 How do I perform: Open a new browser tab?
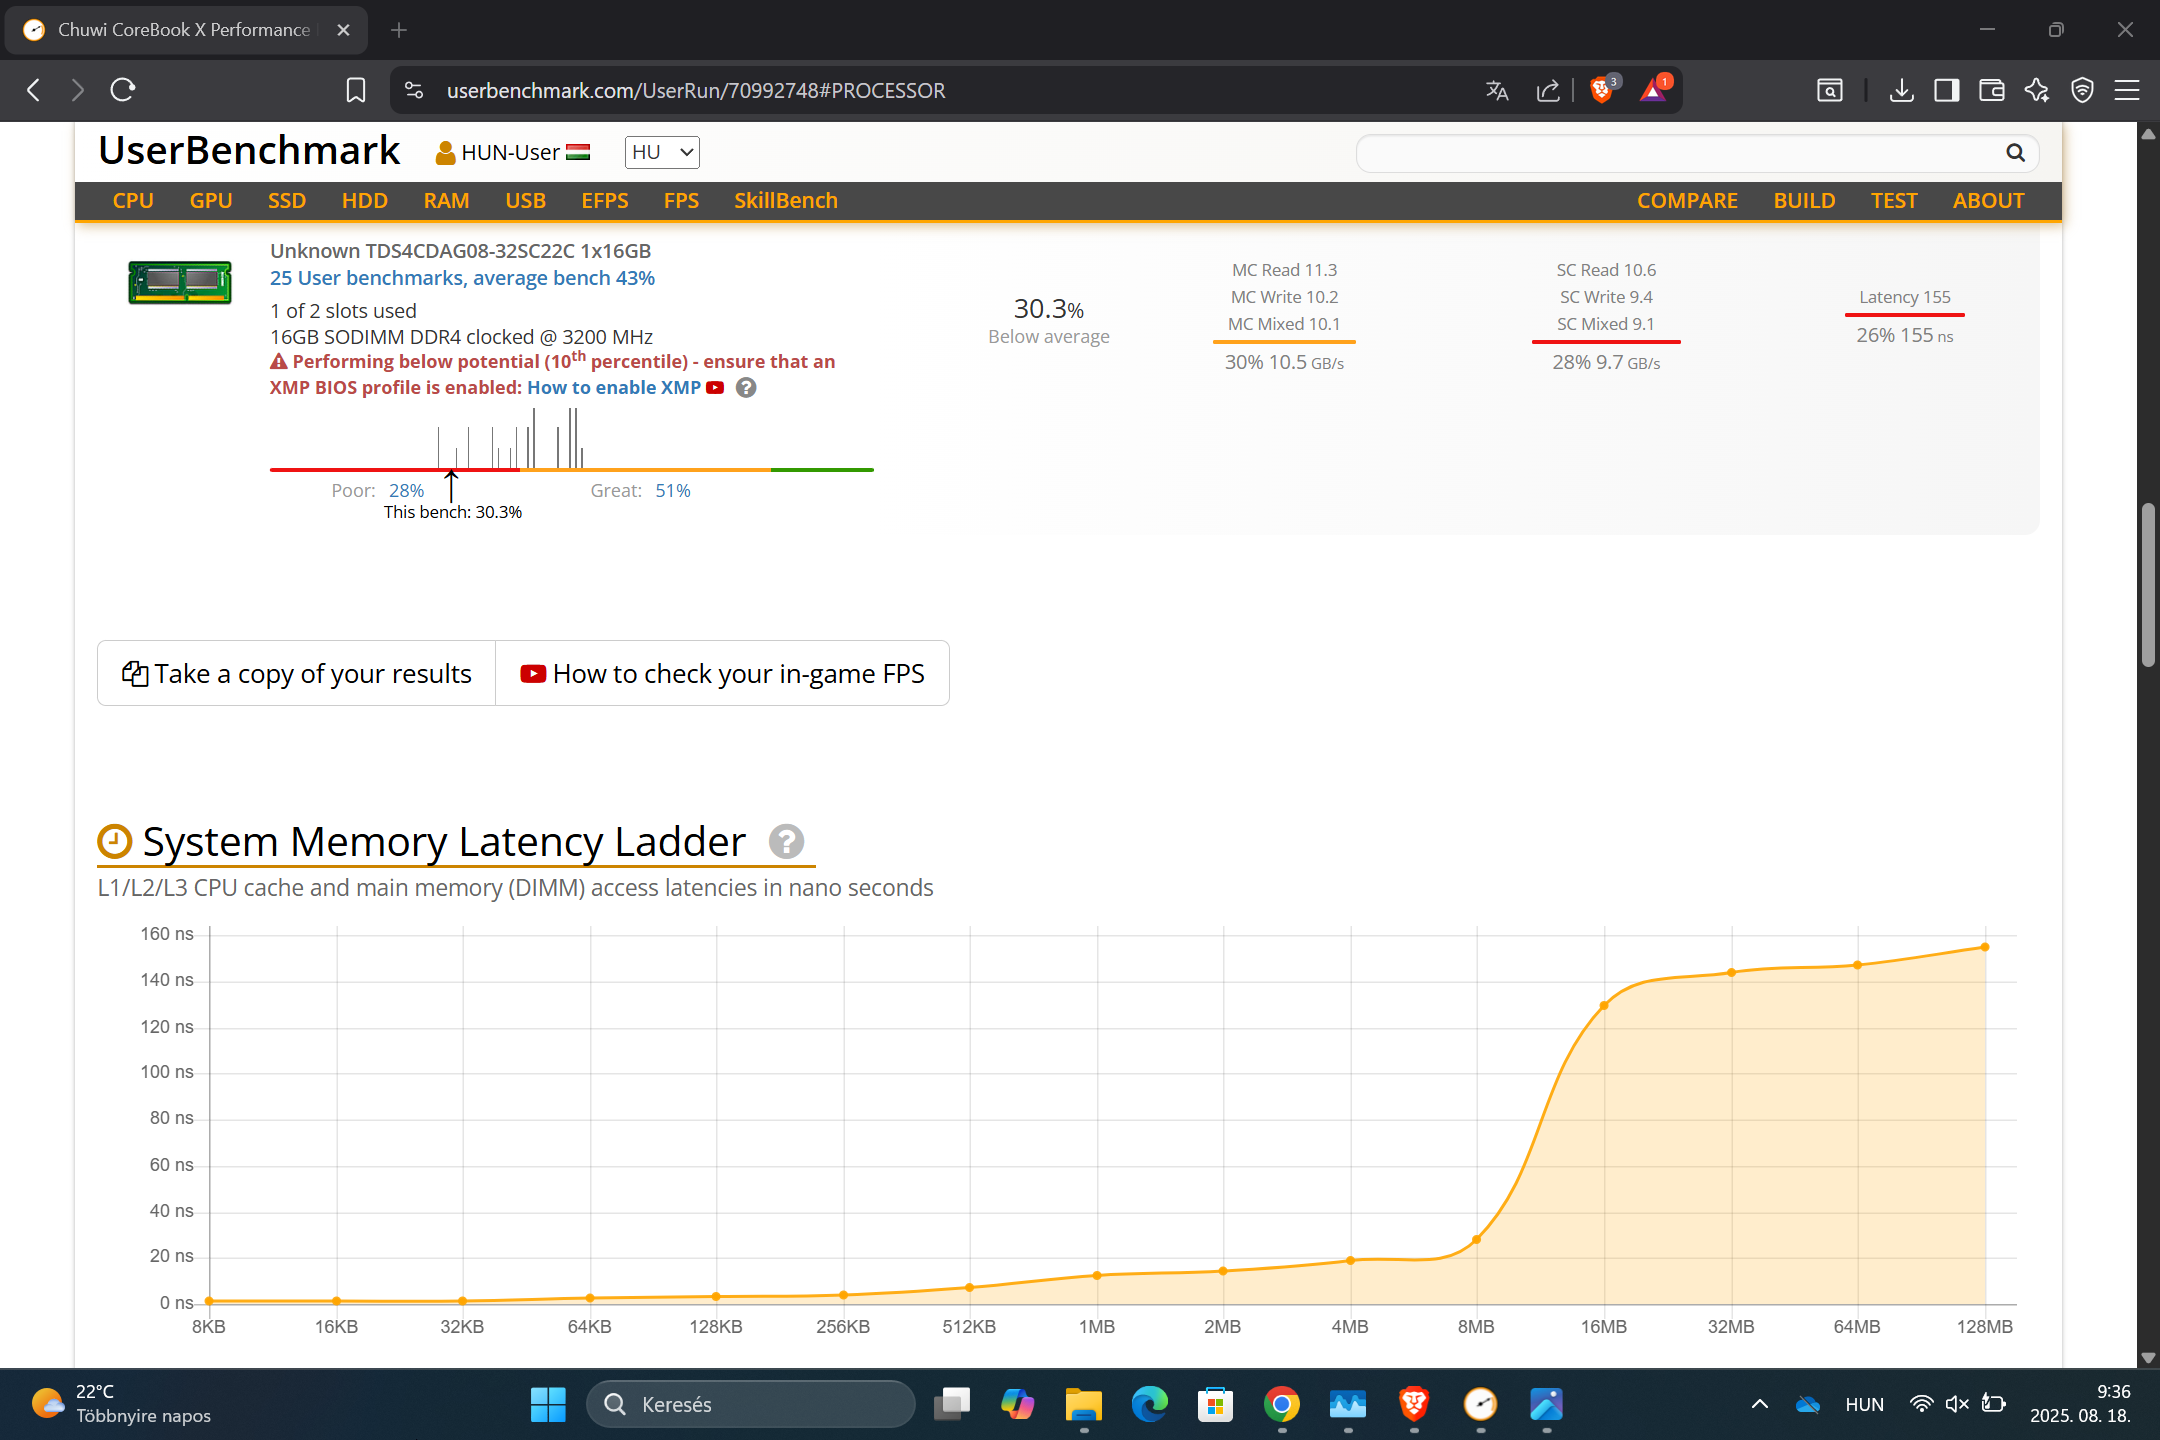(x=399, y=30)
